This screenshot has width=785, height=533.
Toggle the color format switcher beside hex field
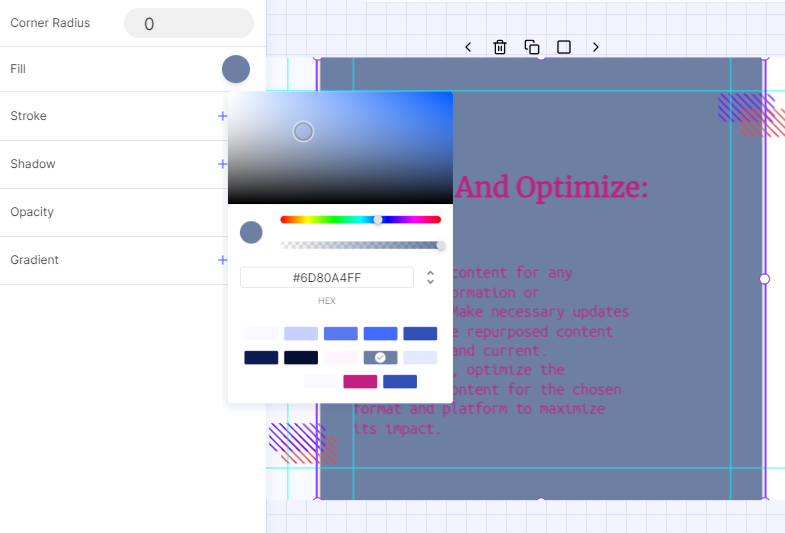click(x=430, y=277)
